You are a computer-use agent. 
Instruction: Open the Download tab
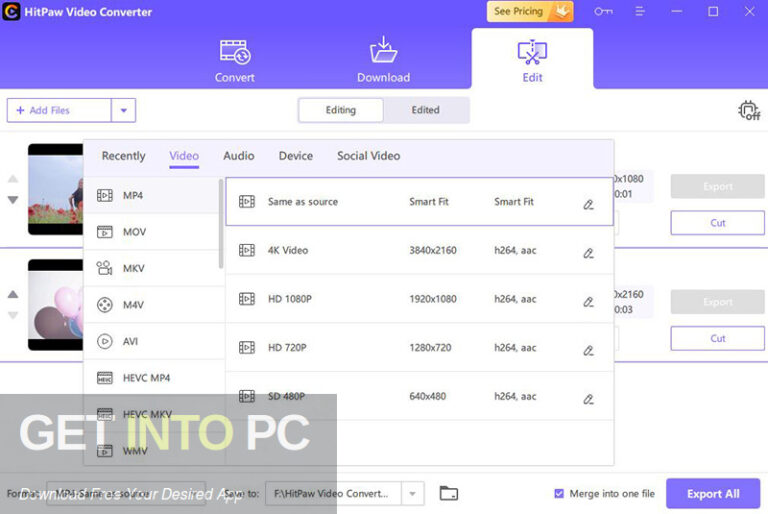point(384,61)
